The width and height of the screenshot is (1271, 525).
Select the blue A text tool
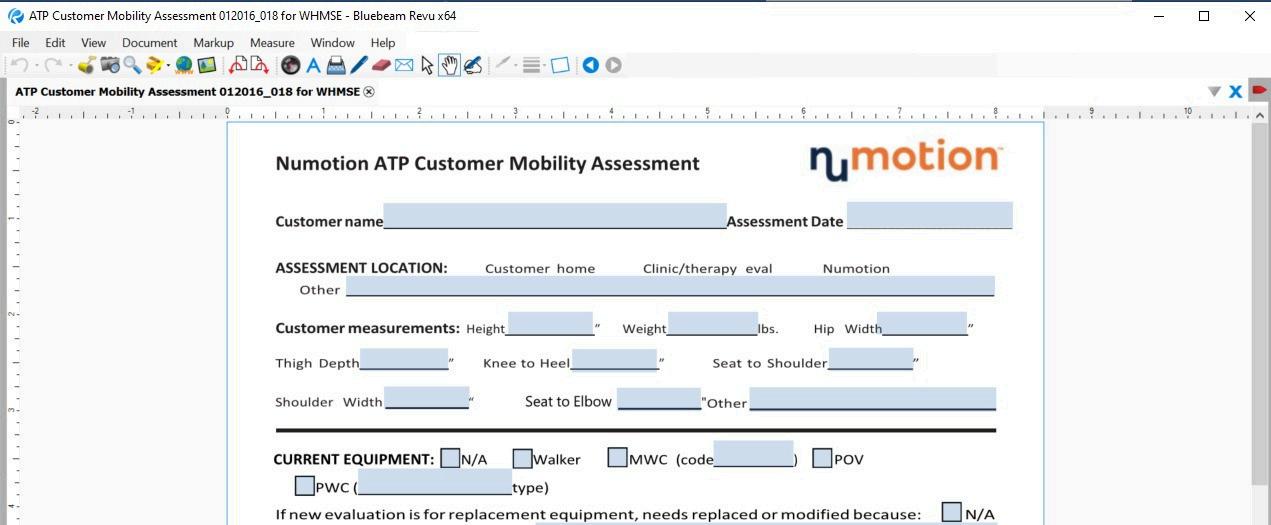[313, 65]
